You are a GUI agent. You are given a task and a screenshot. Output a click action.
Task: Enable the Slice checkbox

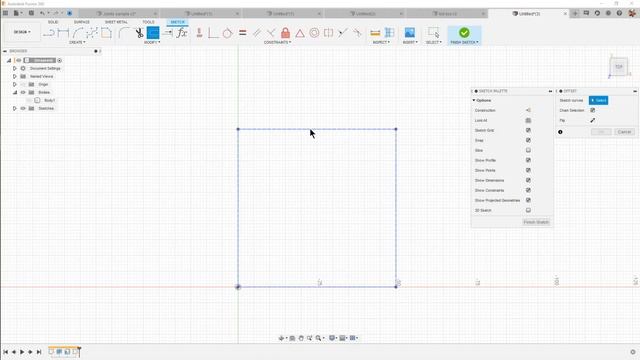tap(528, 150)
